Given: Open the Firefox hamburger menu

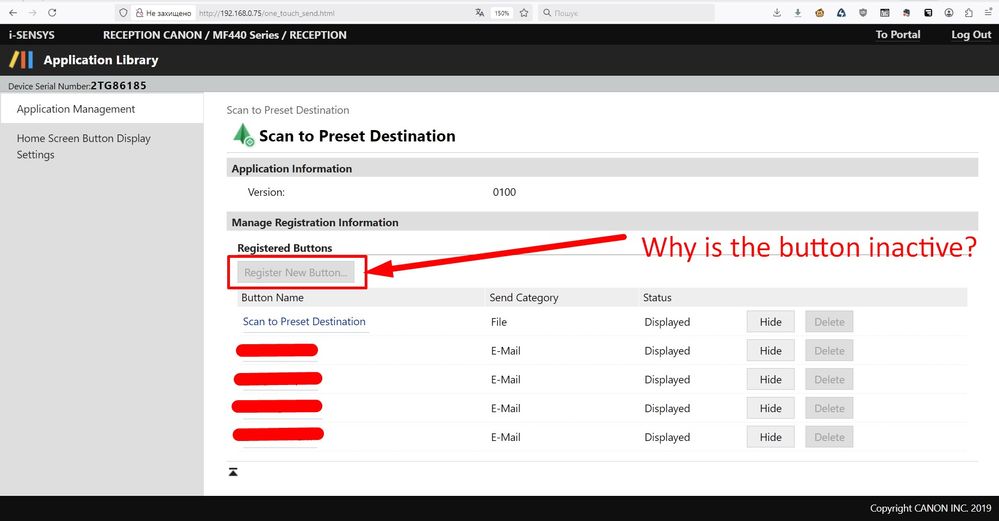Looking at the screenshot, I should tap(988, 13).
